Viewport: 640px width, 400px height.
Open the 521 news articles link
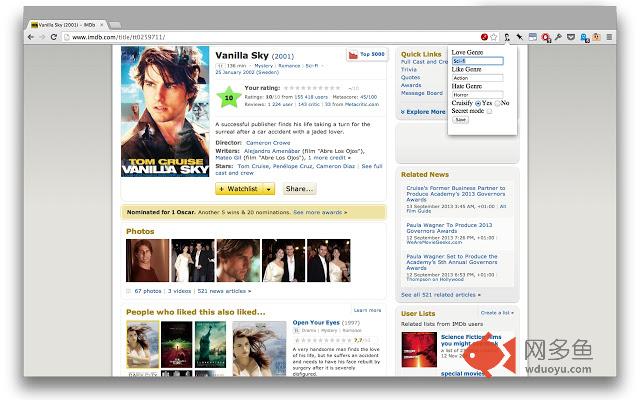tap(224, 291)
